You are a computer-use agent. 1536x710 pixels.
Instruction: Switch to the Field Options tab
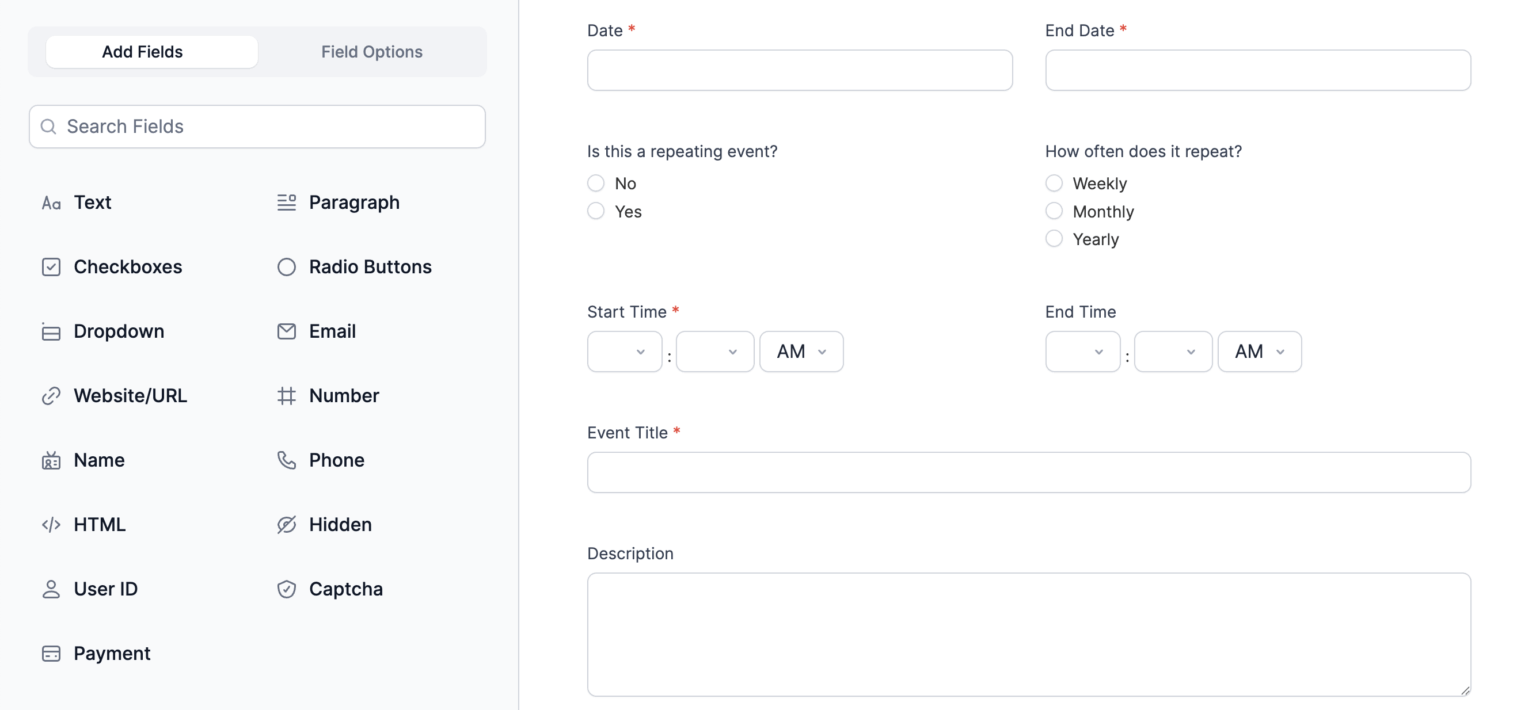(372, 52)
